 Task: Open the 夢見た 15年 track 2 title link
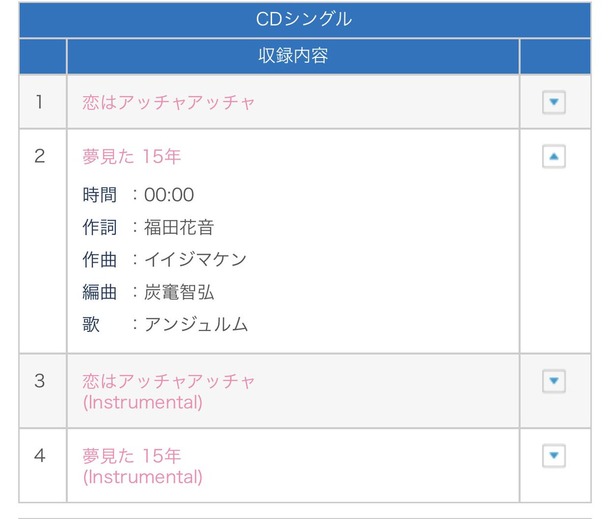(131, 157)
